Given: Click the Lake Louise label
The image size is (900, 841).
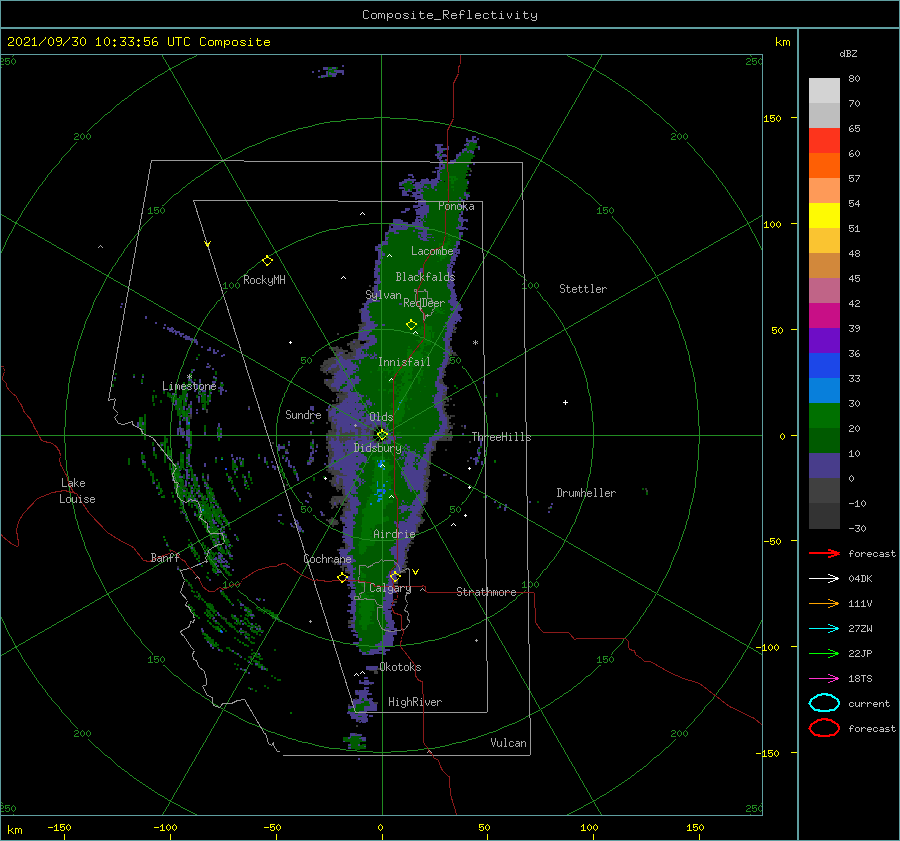Looking at the screenshot, I should [x=77, y=491].
